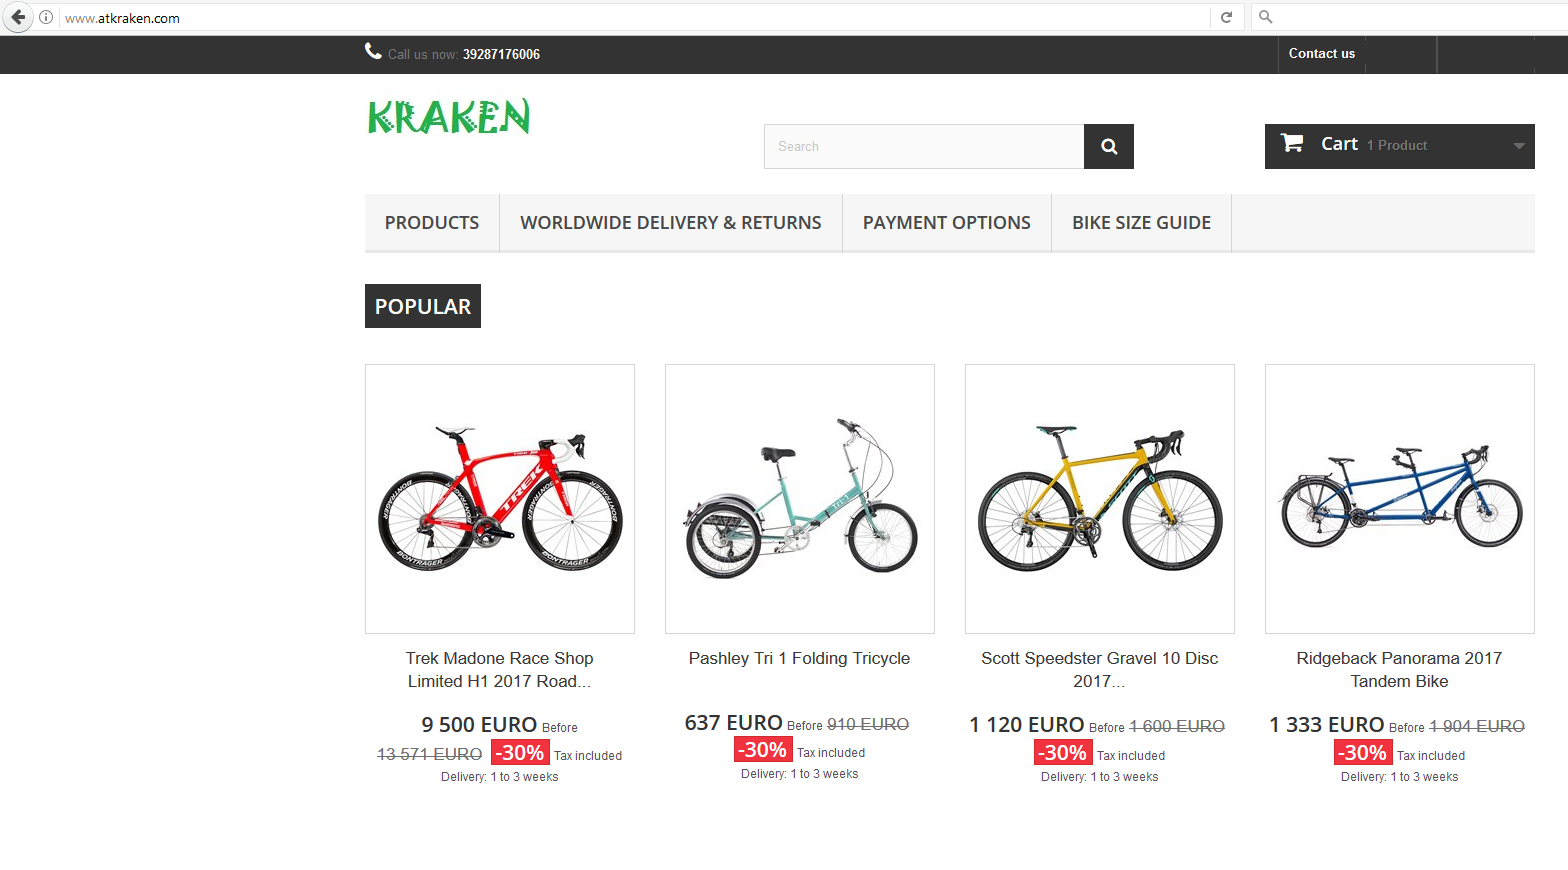The height and width of the screenshot is (870, 1568).
Task: Click the browser search magnifier icon
Action: (x=1265, y=17)
